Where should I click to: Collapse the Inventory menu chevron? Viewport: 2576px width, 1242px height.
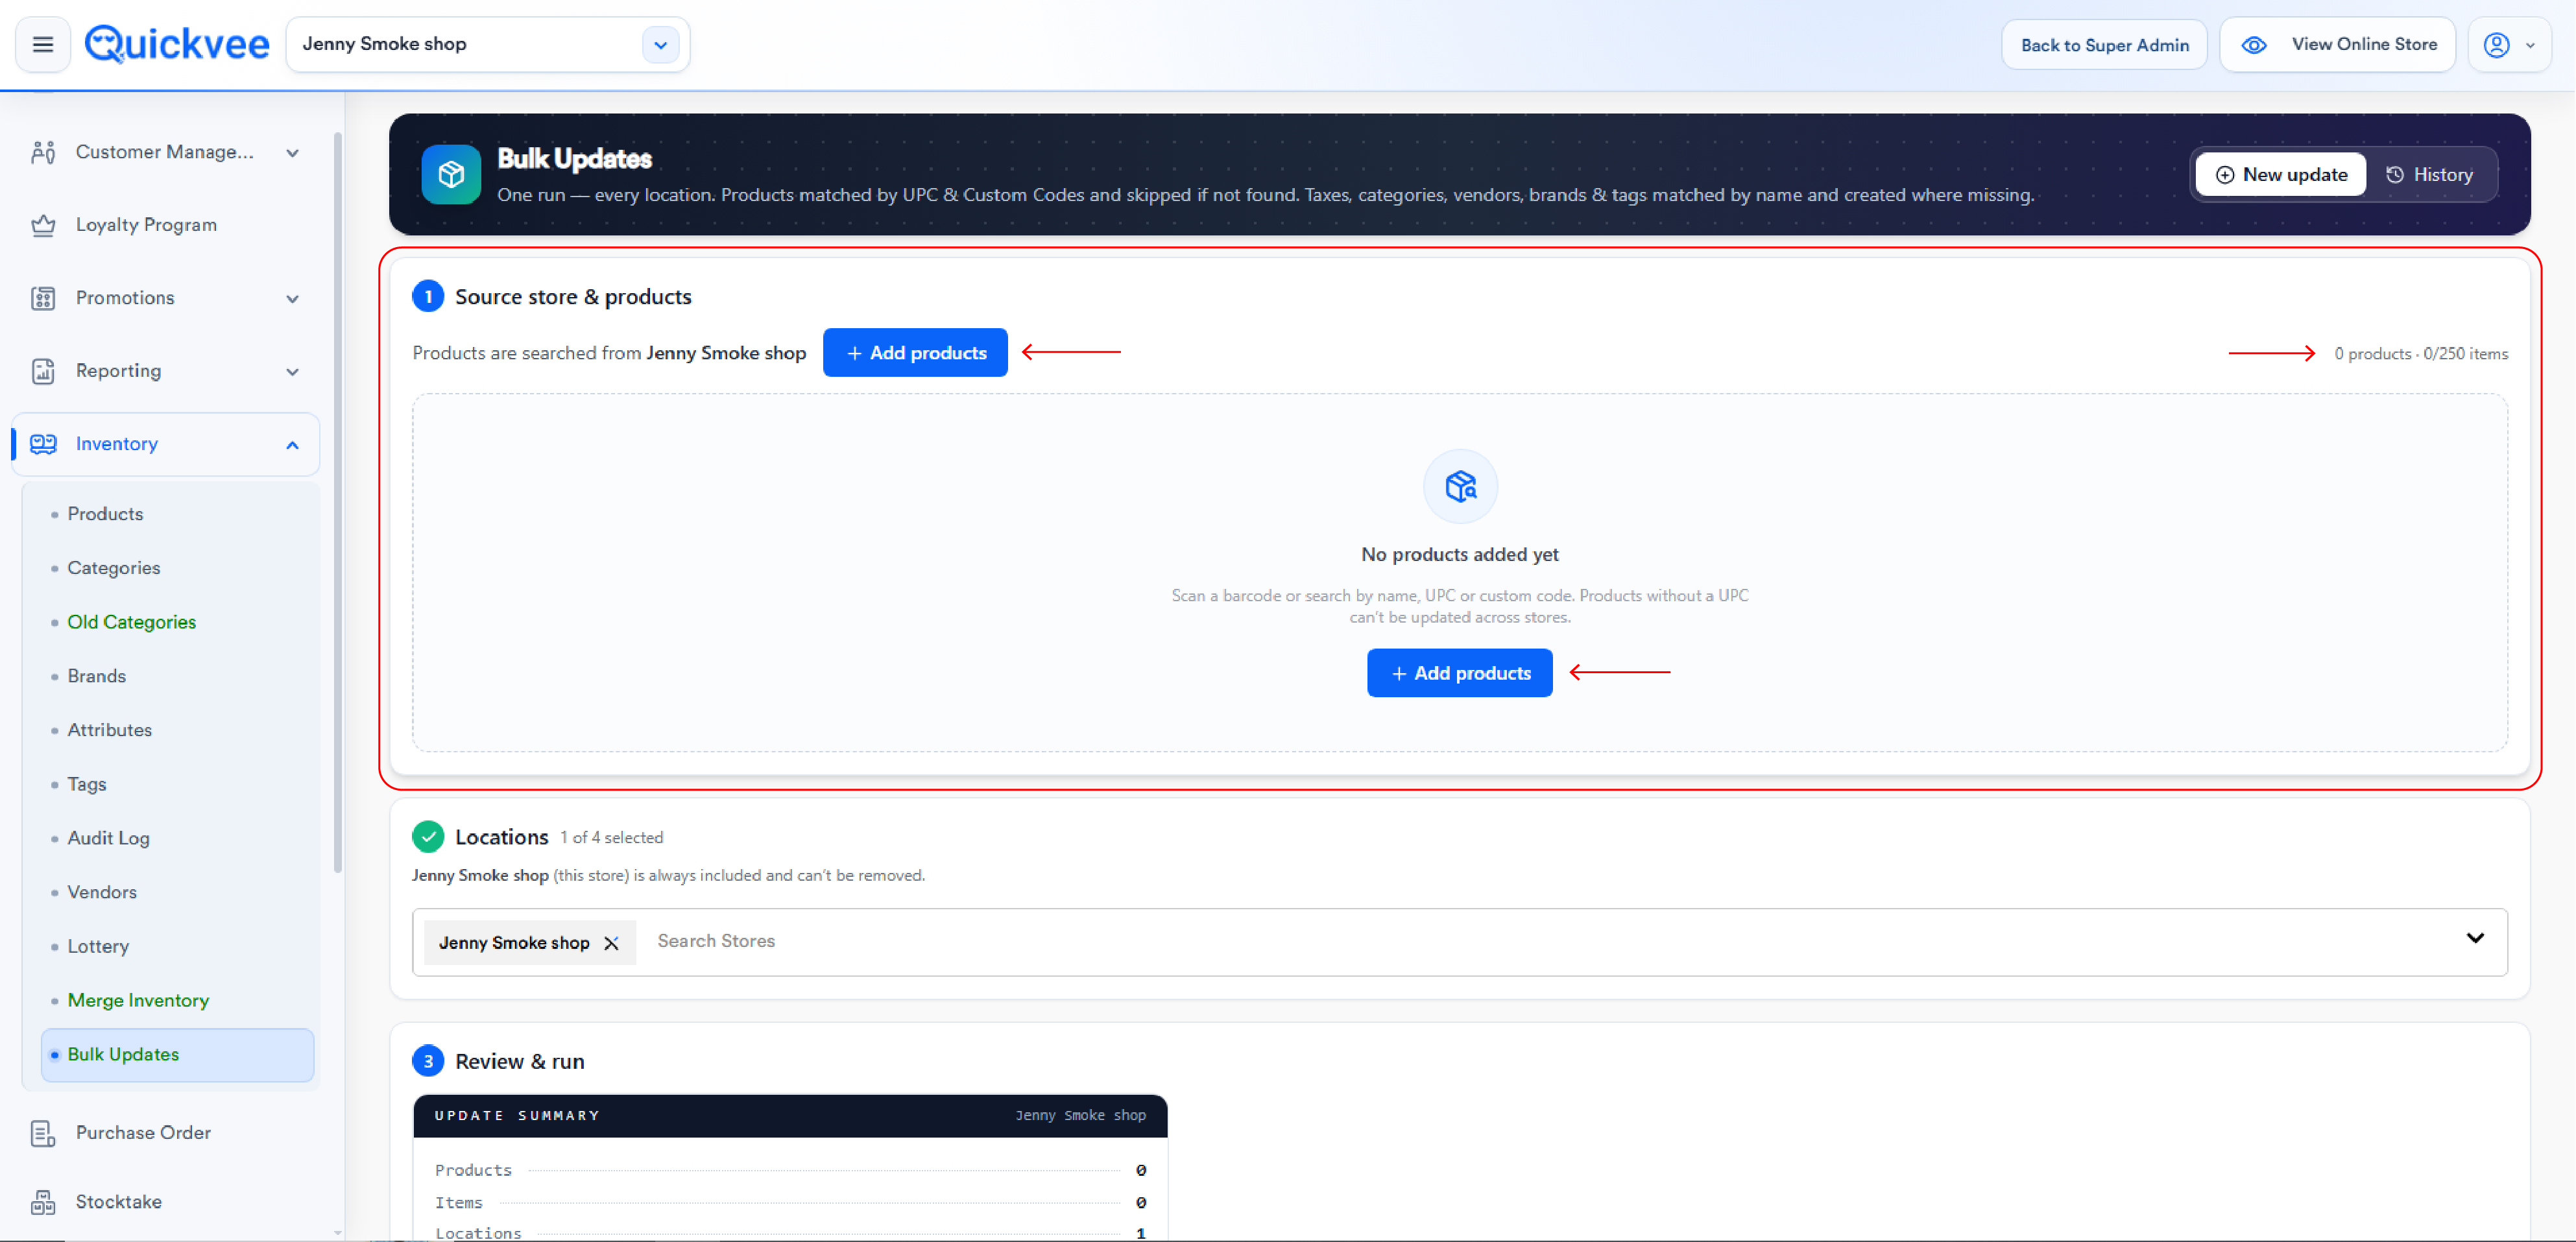(x=292, y=445)
